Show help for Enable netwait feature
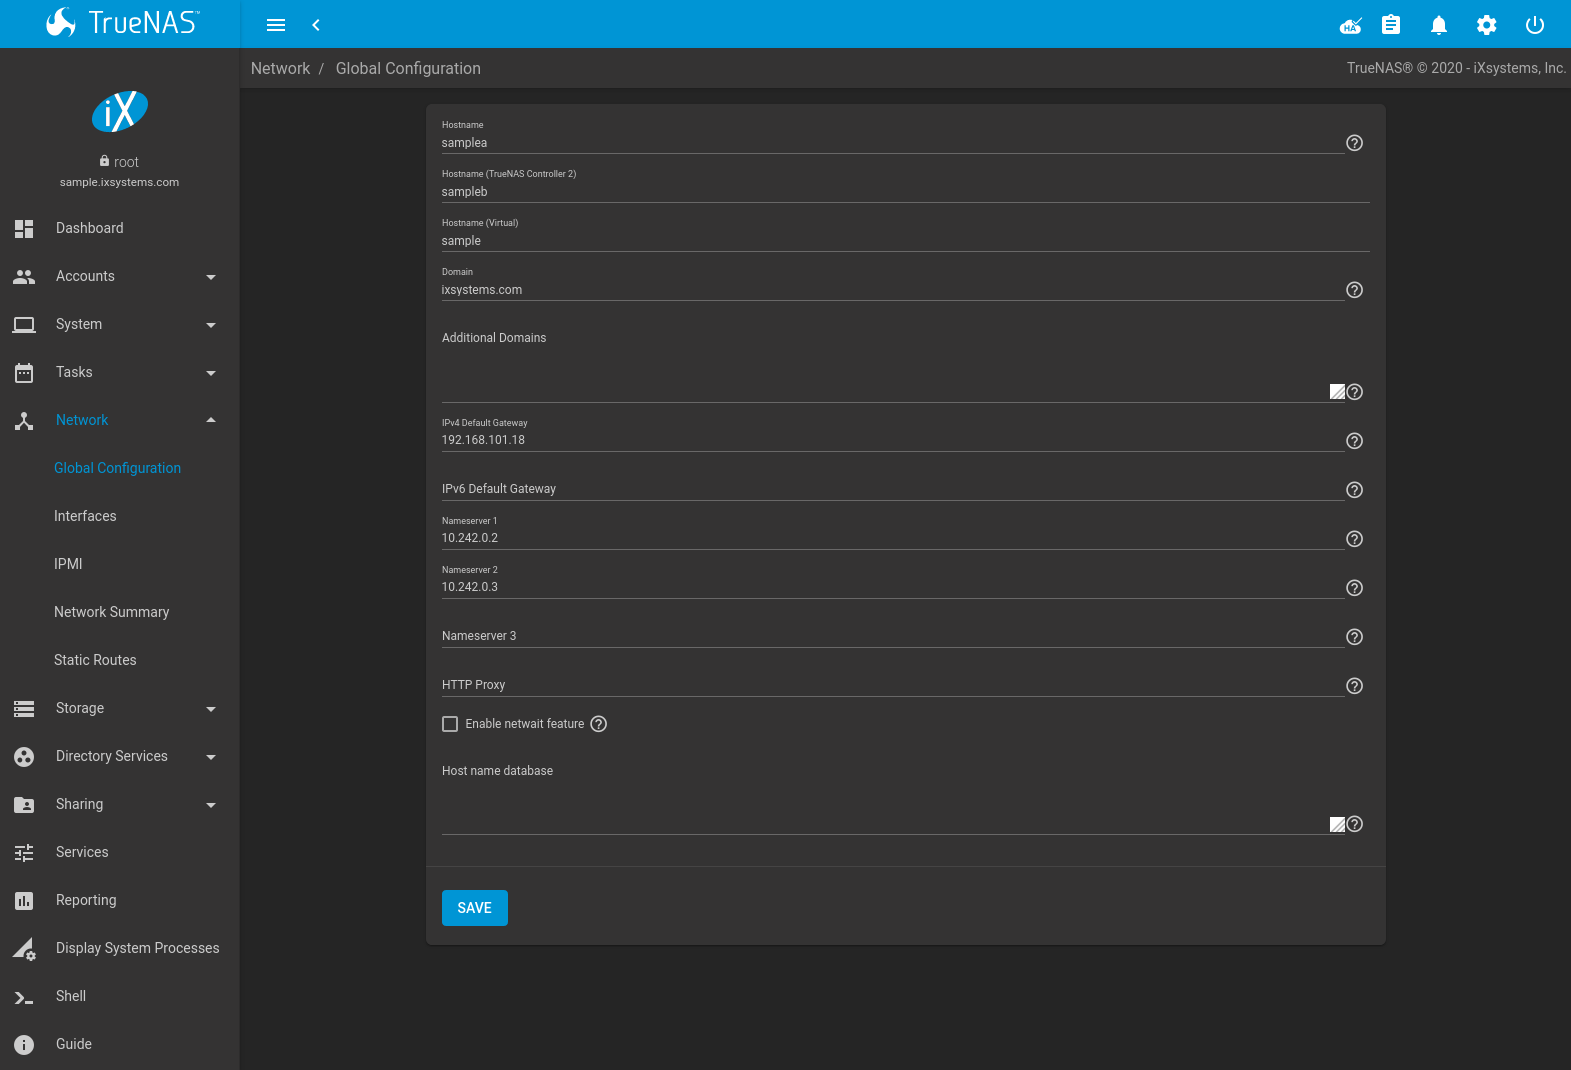The width and height of the screenshot is (1571, 1070). pos(598,724)
